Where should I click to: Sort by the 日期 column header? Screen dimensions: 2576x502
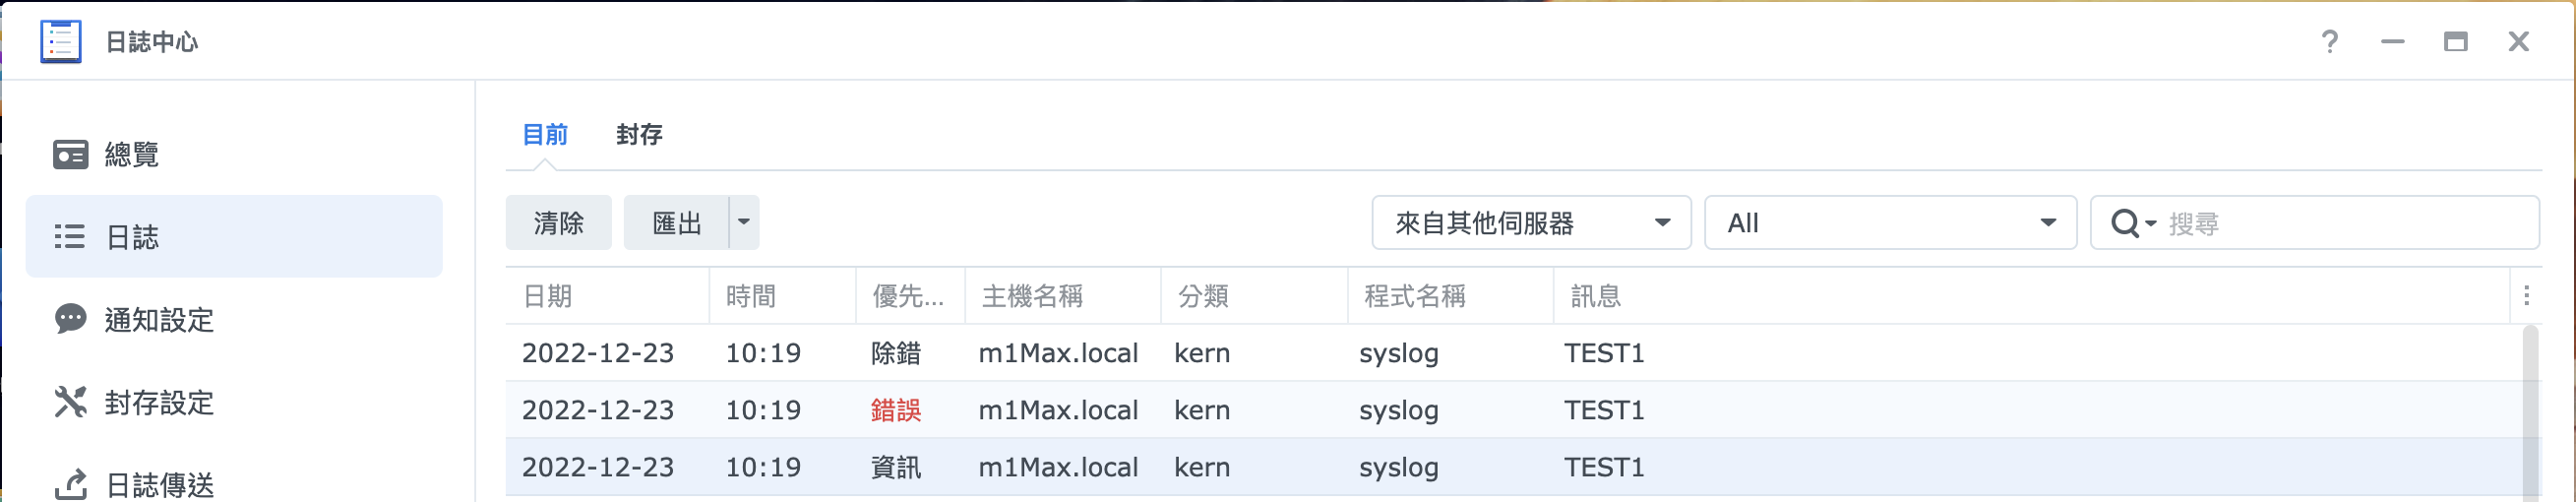607,296
